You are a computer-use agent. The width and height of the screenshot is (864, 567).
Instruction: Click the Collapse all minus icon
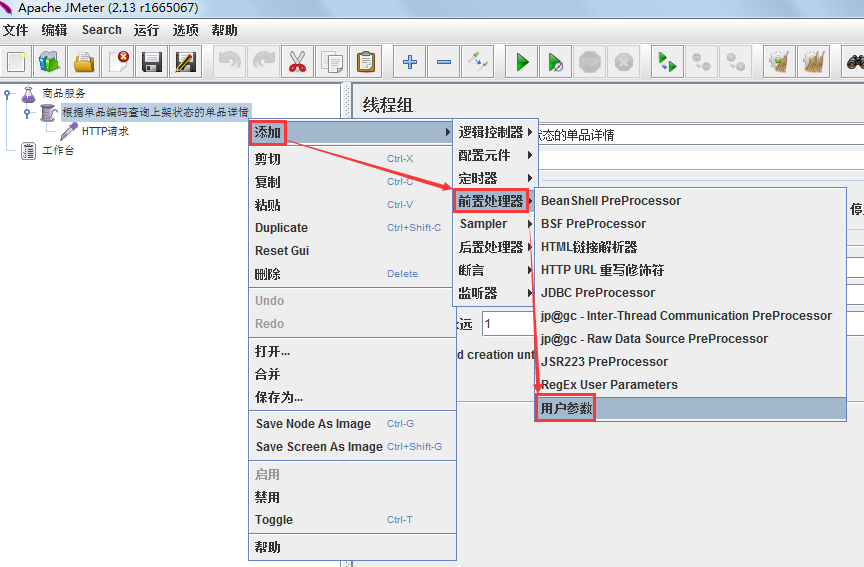point(444,62)
